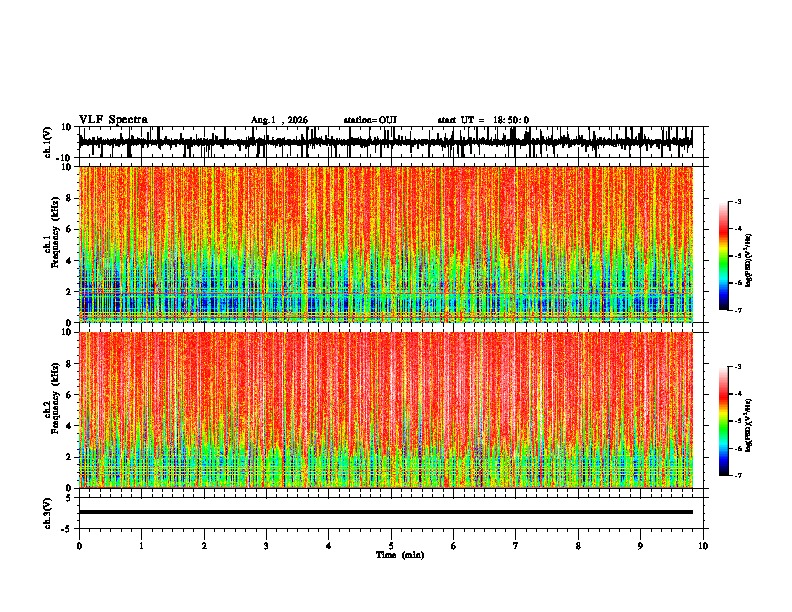Click the ch.2 Frequency (kHz) axis label
This screenshot has height=612, width=792.
click(52, 399)
